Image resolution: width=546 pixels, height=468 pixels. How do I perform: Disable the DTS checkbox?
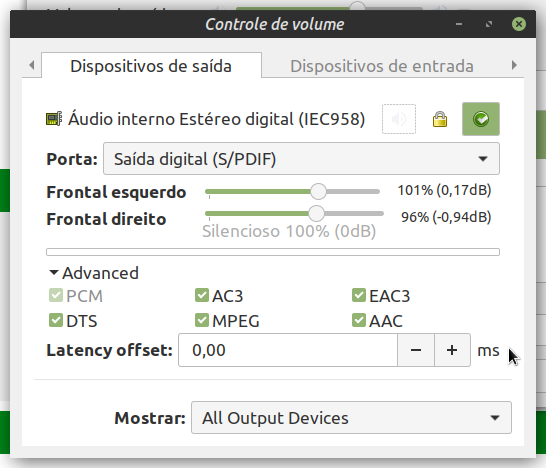click(56, 320)
